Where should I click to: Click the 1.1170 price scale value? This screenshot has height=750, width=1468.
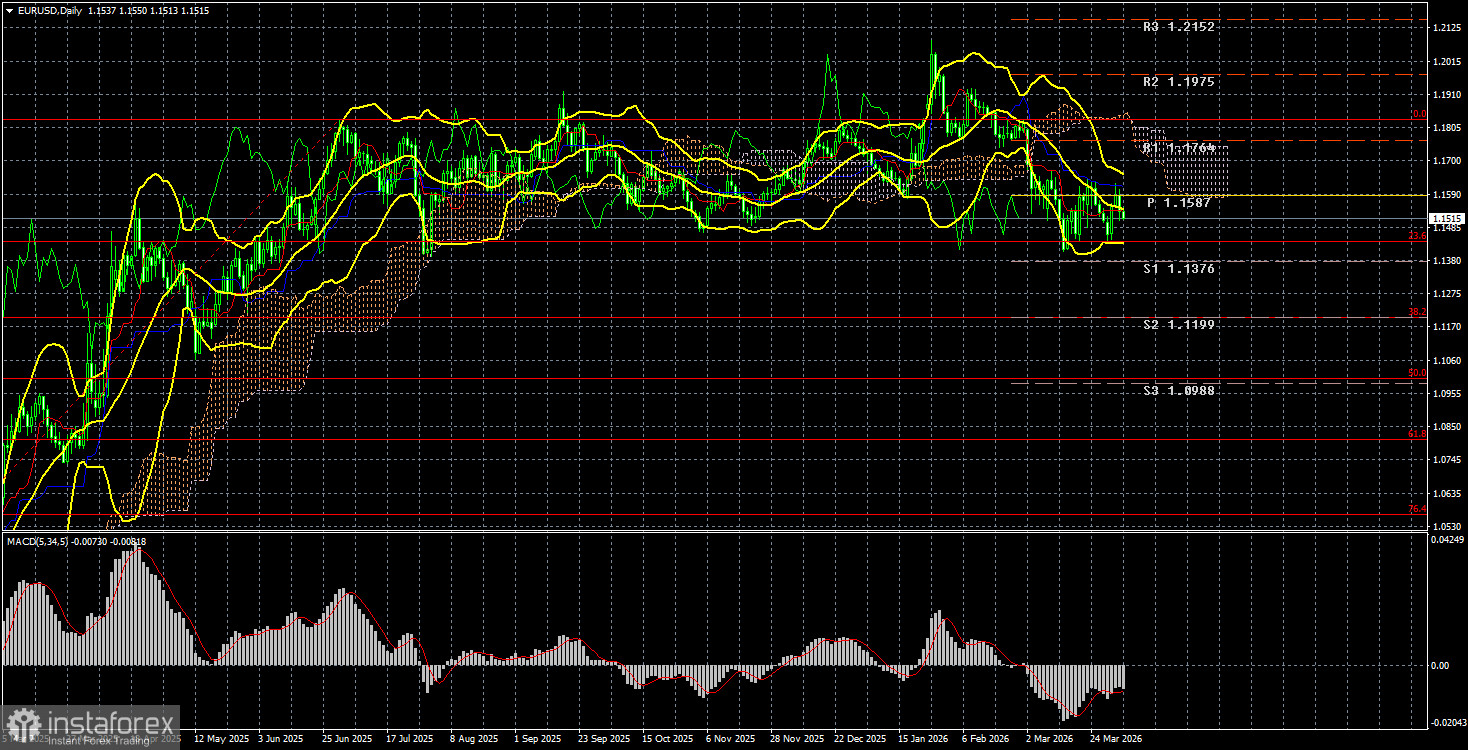1447,327
